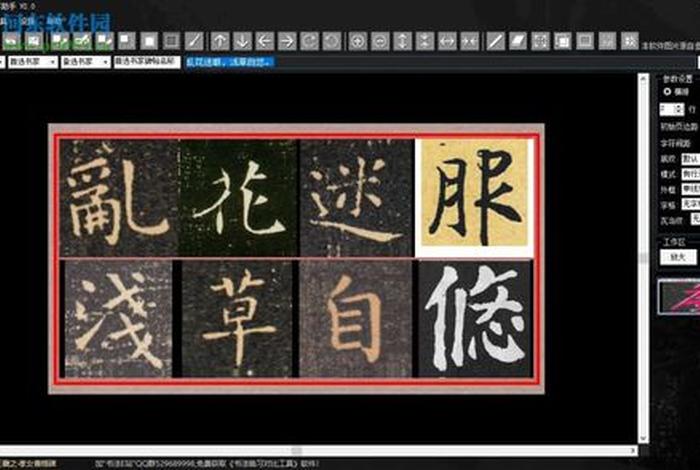Viewport: 700px width, 470px height.
Task: Select the 迷 character cell
Action: 357,198
